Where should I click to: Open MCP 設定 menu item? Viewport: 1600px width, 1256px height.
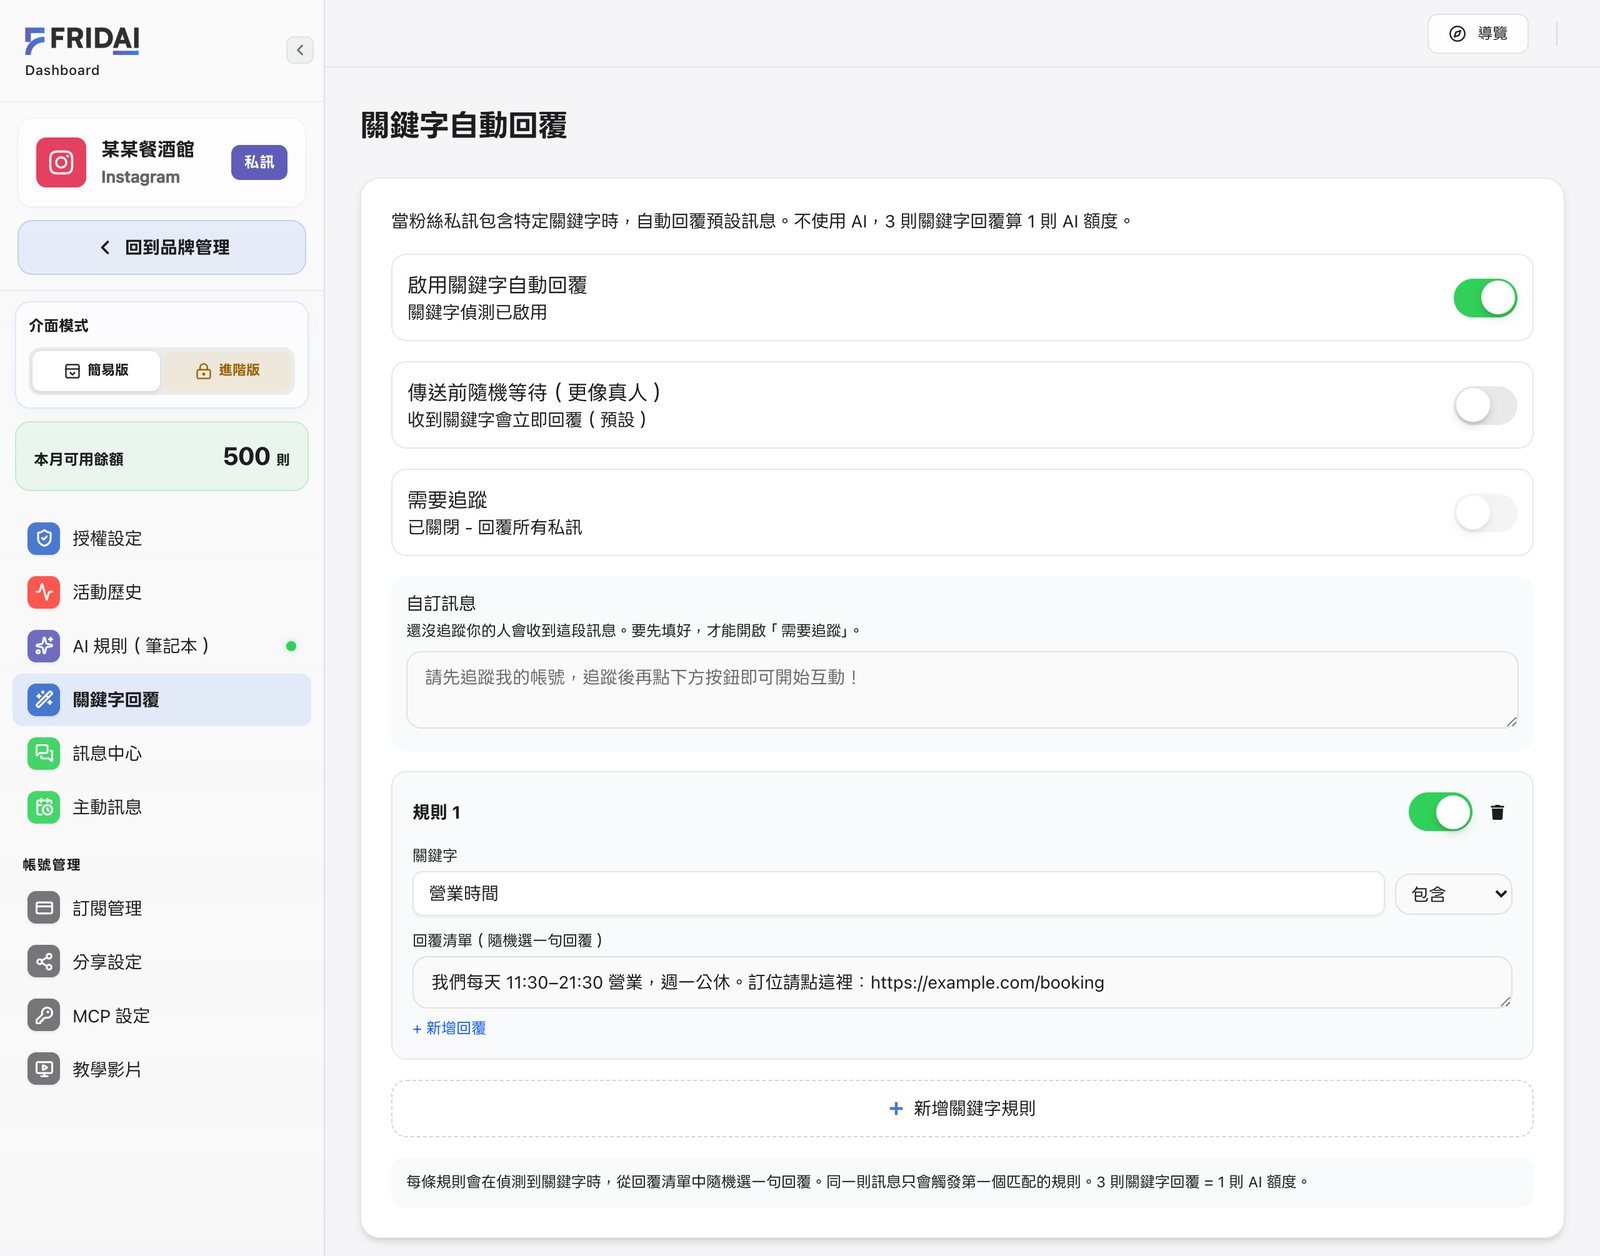162,1016
